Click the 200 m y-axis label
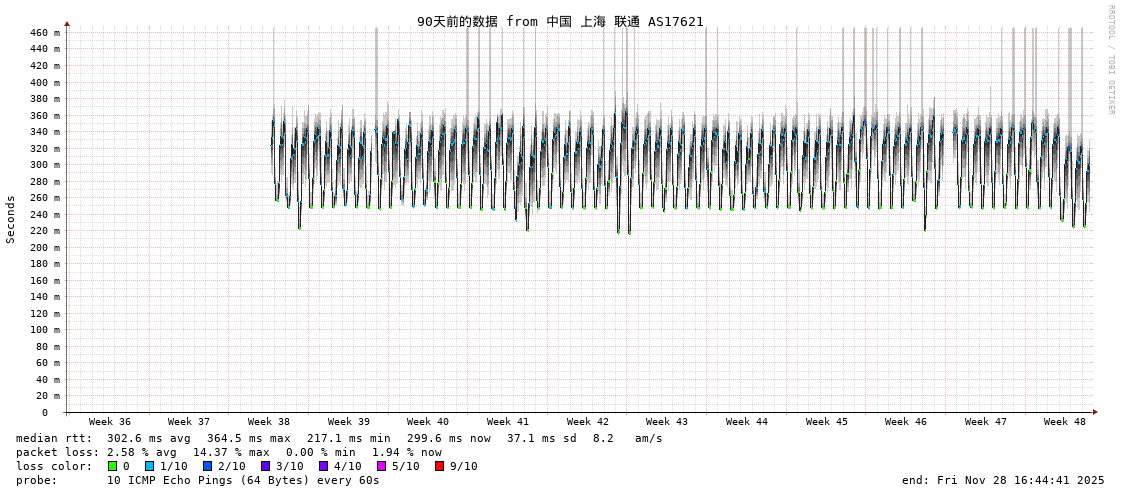 pos(44,247)
